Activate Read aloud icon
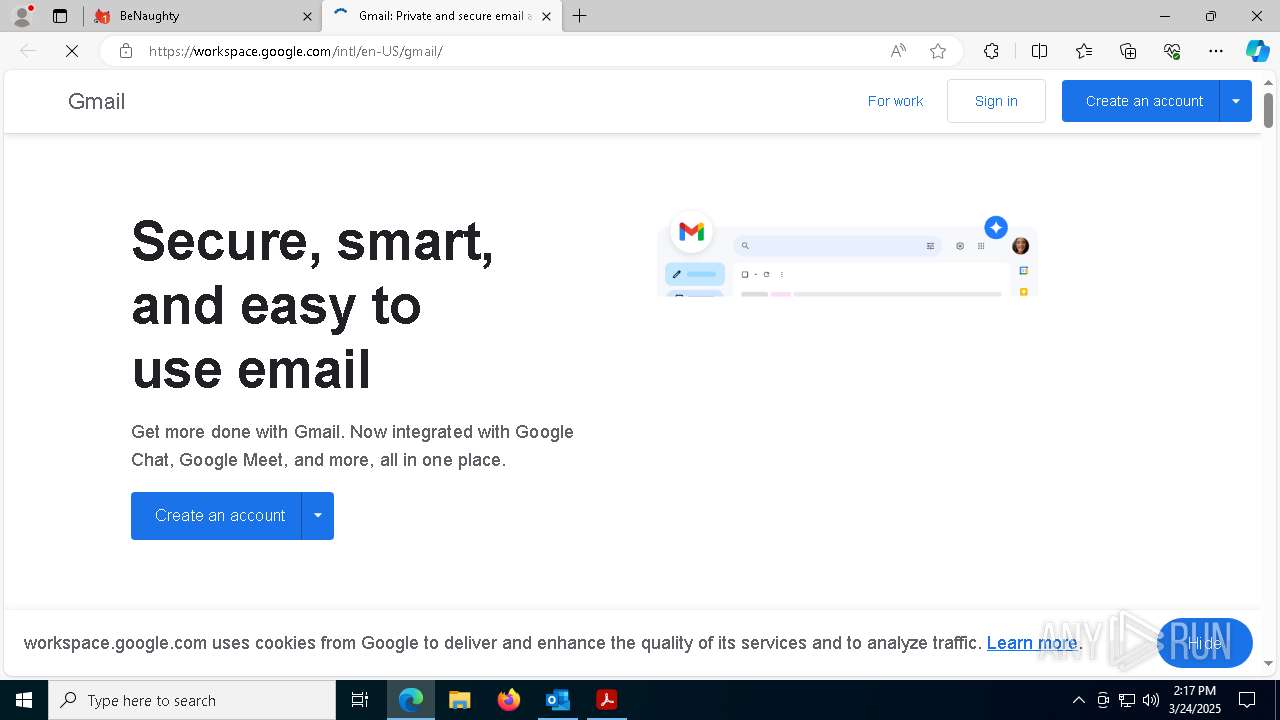This screenshot has height=720, width=1280. click(x=898, y=51)
